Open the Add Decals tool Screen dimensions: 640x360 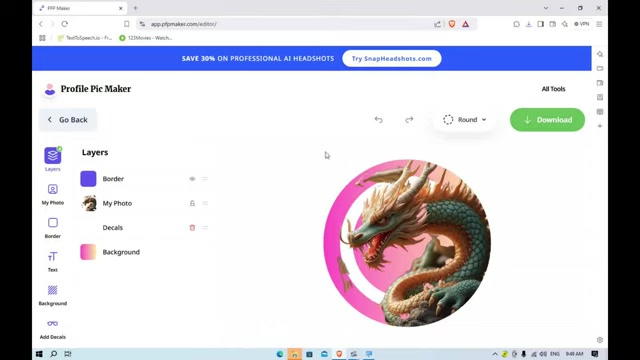click(53, 329)
